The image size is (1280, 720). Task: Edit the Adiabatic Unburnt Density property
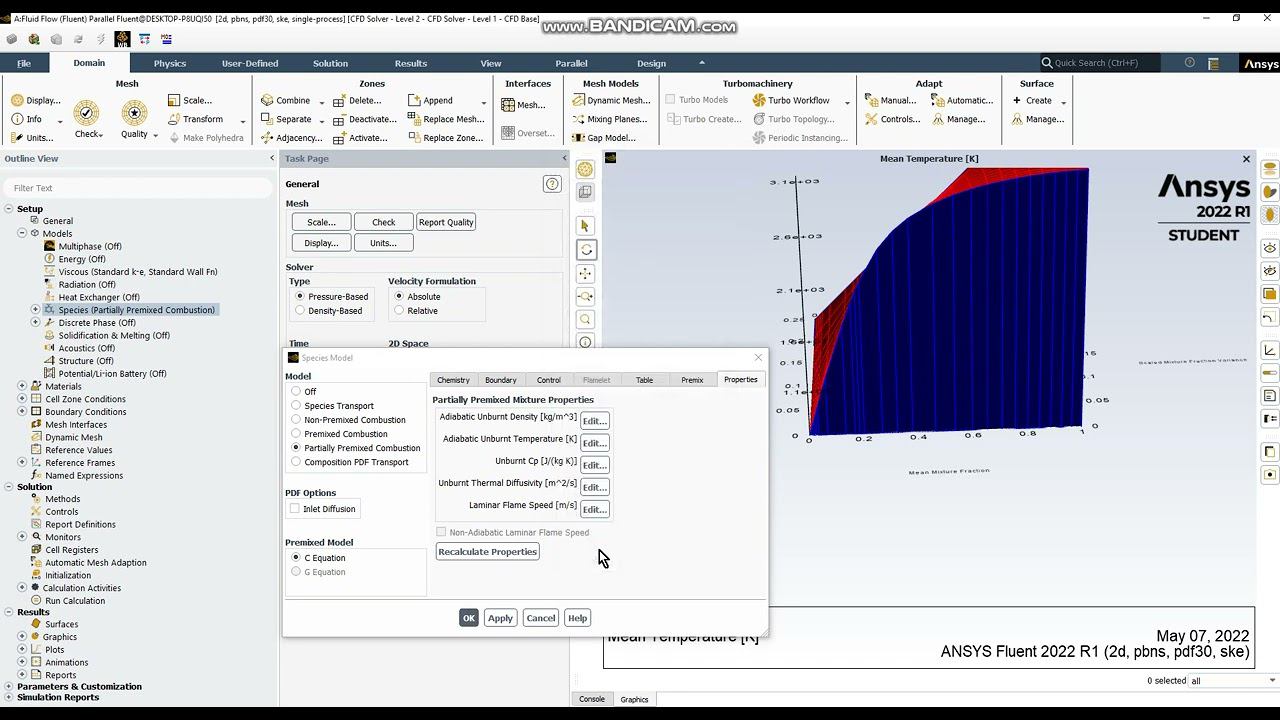594,421
